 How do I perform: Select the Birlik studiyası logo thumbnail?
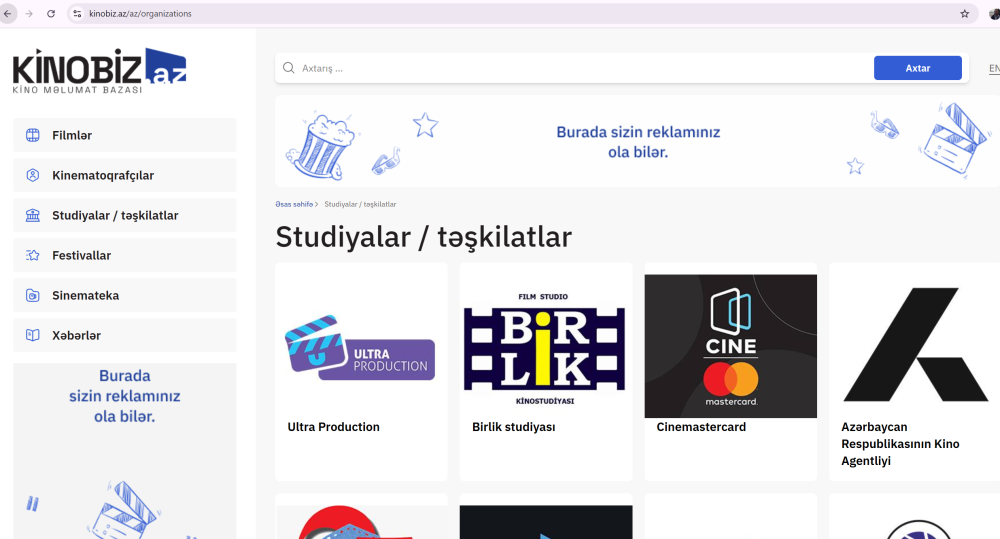(x=545, y=346)
